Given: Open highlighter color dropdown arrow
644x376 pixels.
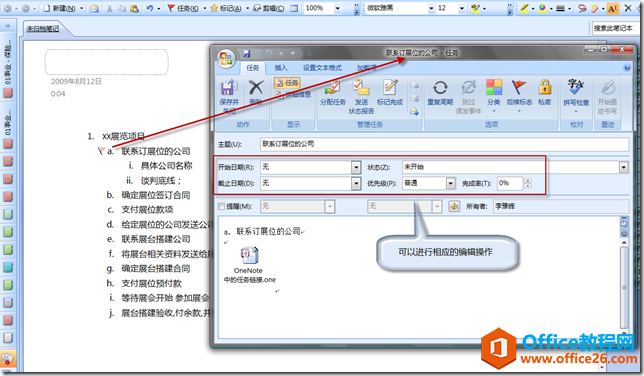Looking at the screenshot, I should 533,8.
